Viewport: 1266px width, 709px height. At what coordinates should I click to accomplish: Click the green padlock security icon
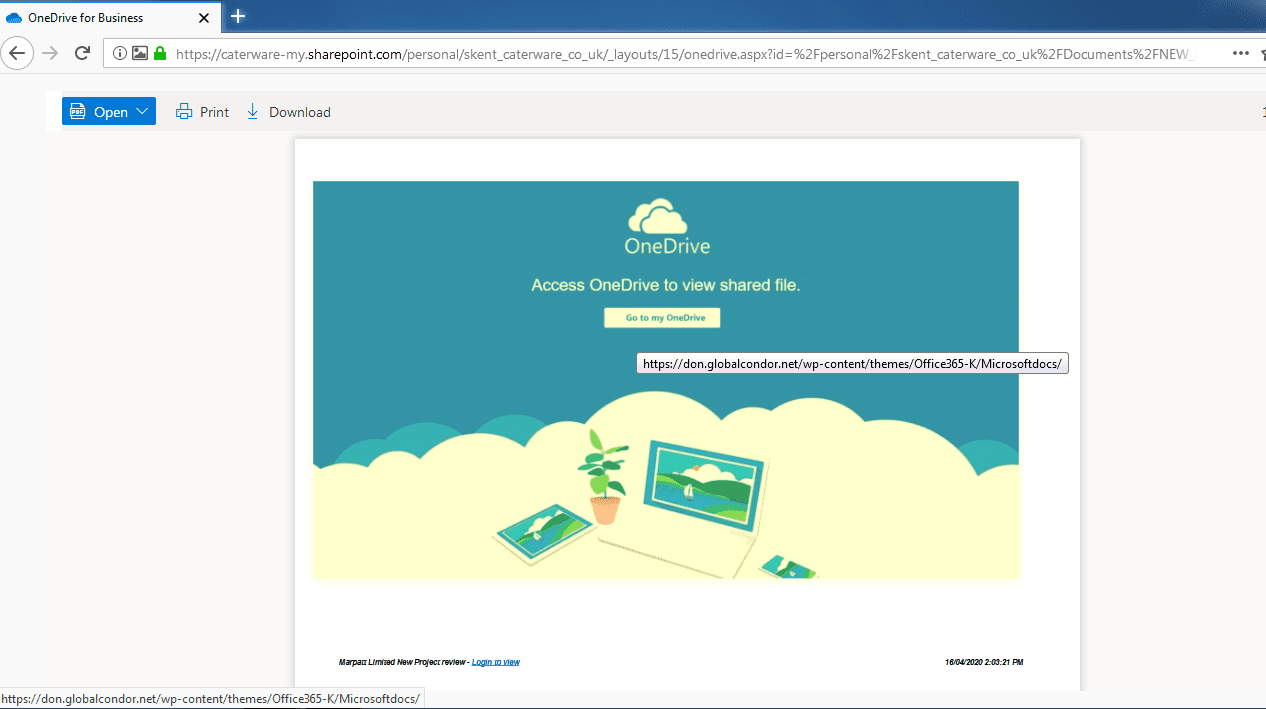160,53
